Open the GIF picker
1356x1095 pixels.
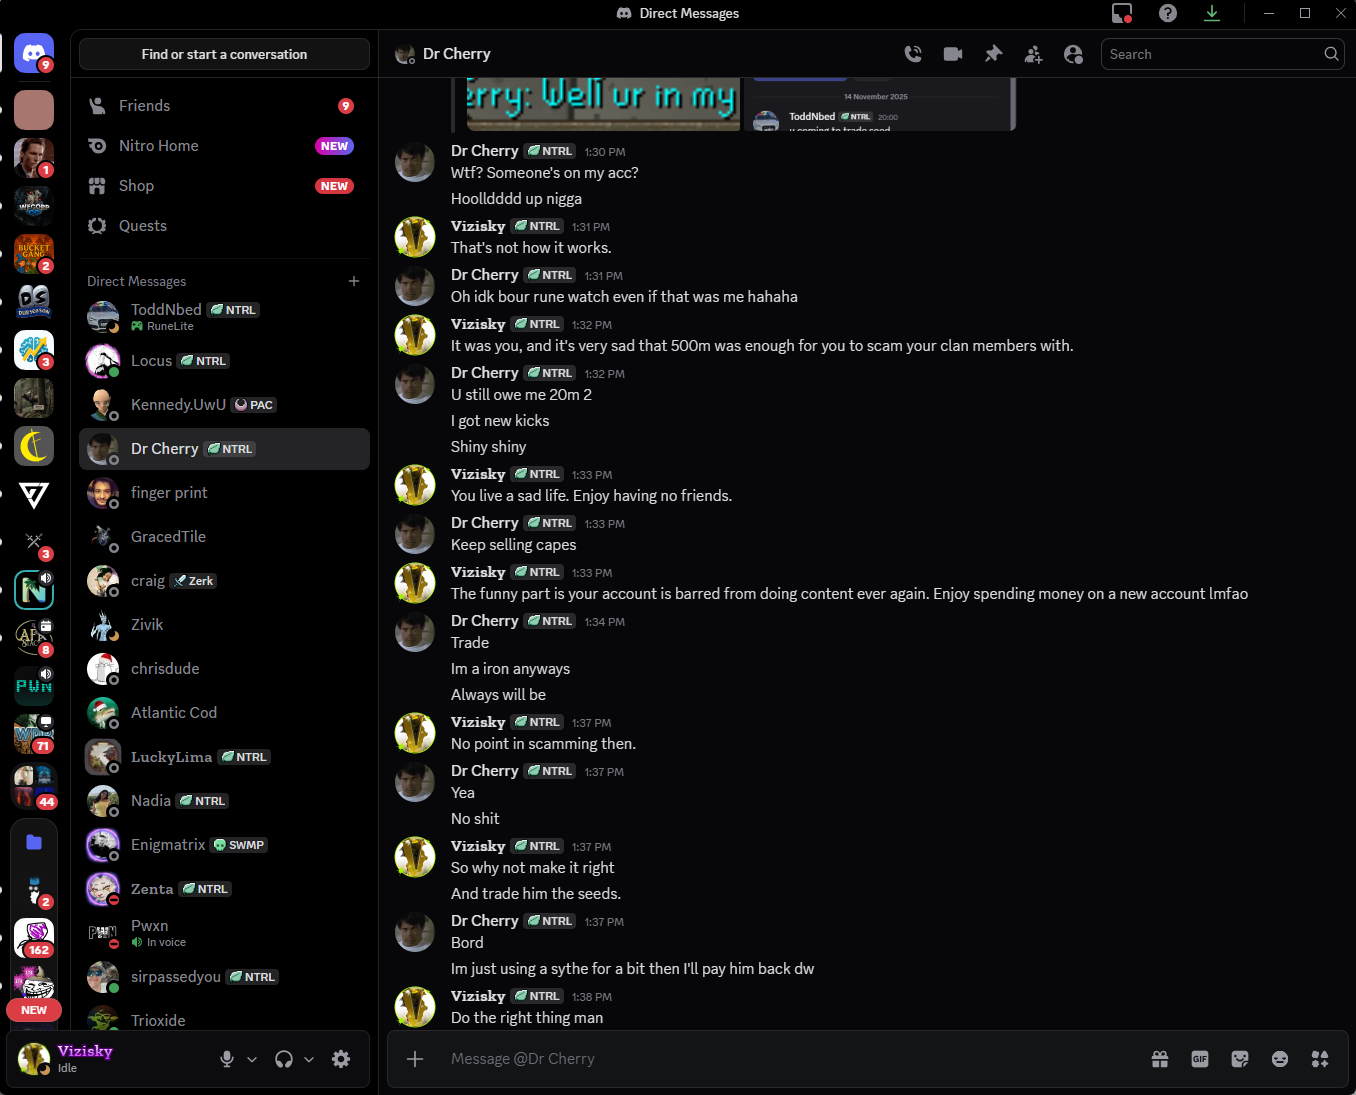[x=1200, y=1059]
